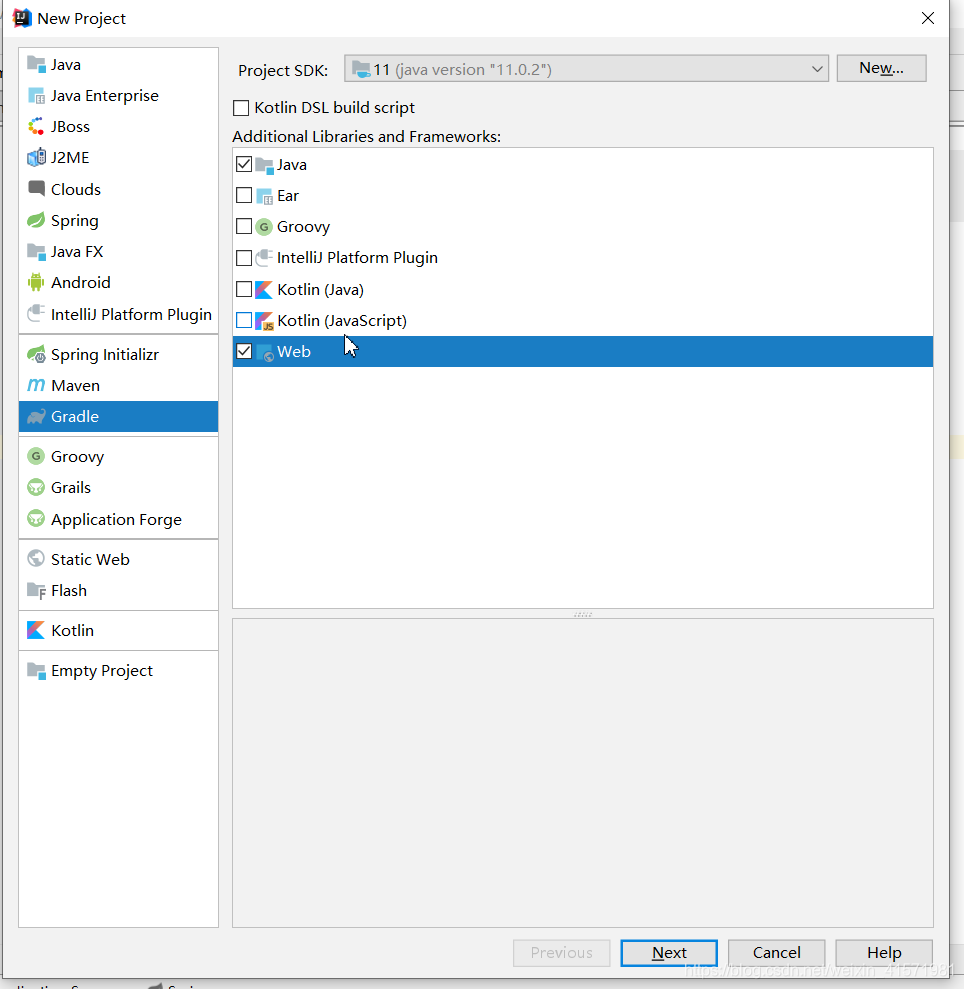Screen dimensions: 964x989
Task: Check the Kotlin (Java) checkbox
Action: tap(244, 290)
